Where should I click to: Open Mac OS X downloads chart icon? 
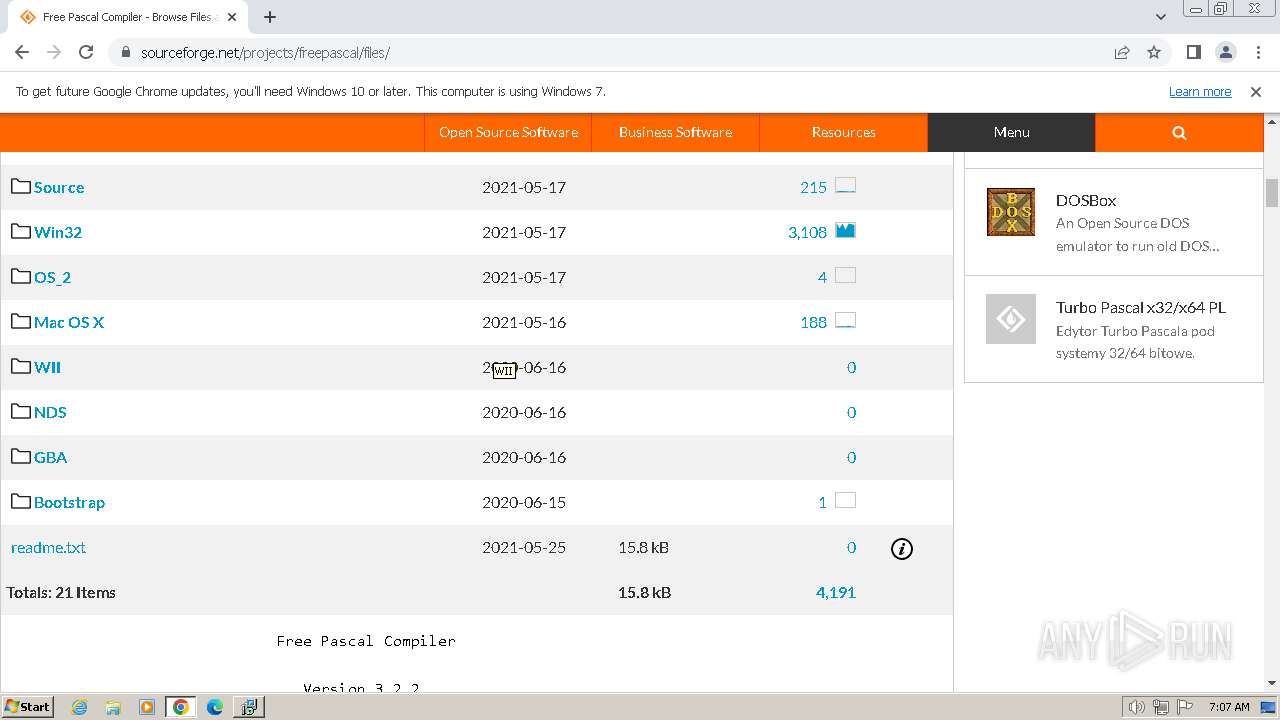845,321
